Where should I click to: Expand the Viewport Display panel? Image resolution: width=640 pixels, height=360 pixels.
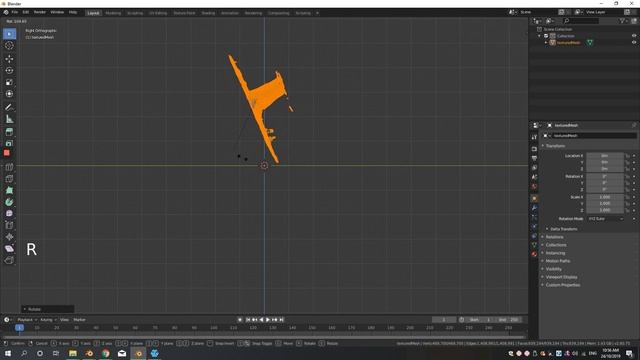561,277
